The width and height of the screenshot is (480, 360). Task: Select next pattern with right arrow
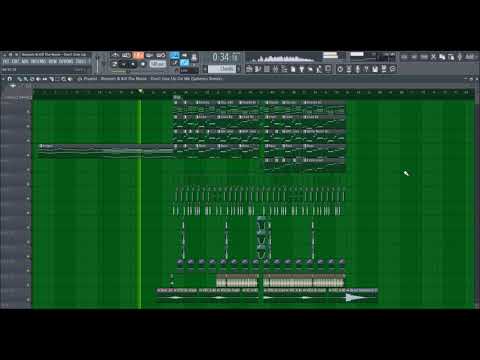[x=239, y=69]
